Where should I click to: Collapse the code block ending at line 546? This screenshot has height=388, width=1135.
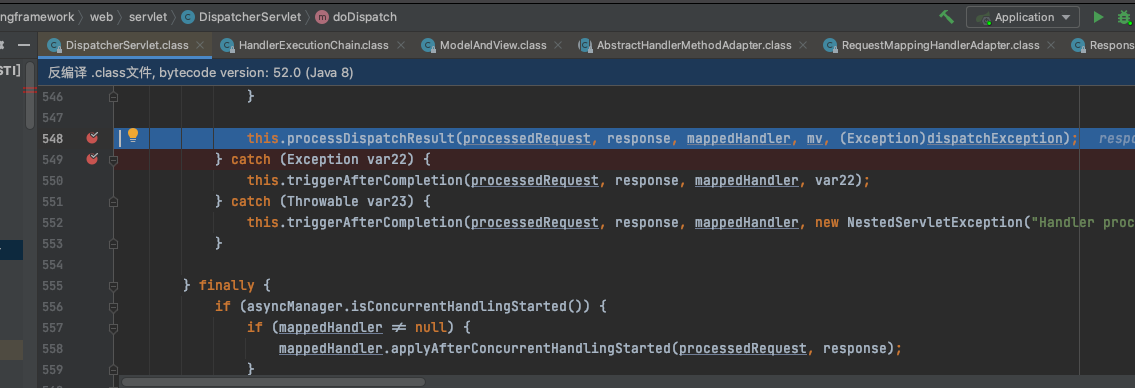click(x=114, y=96)
